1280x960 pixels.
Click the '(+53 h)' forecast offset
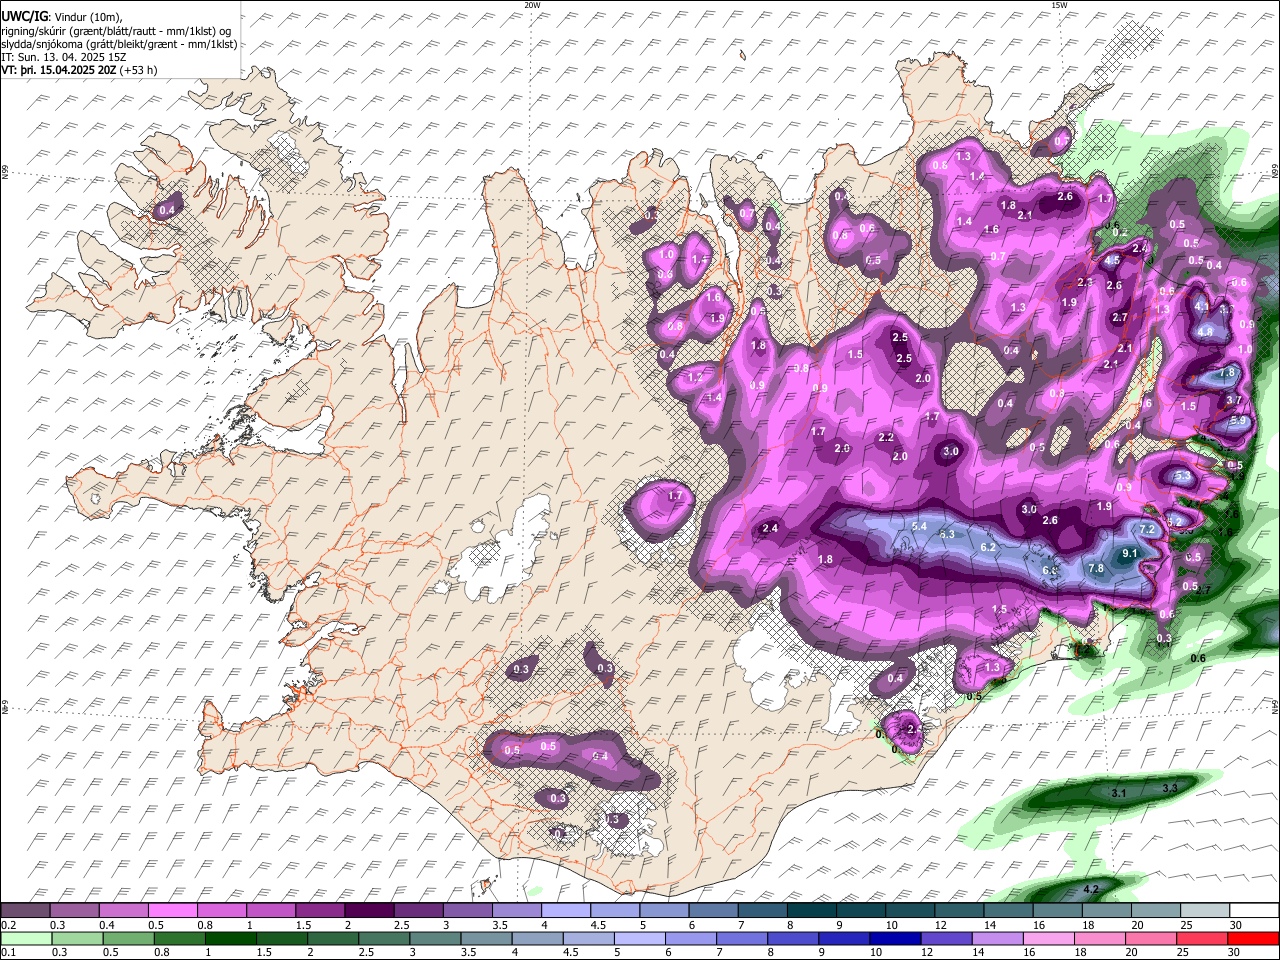pyautogui.click(x=139, y=70)
